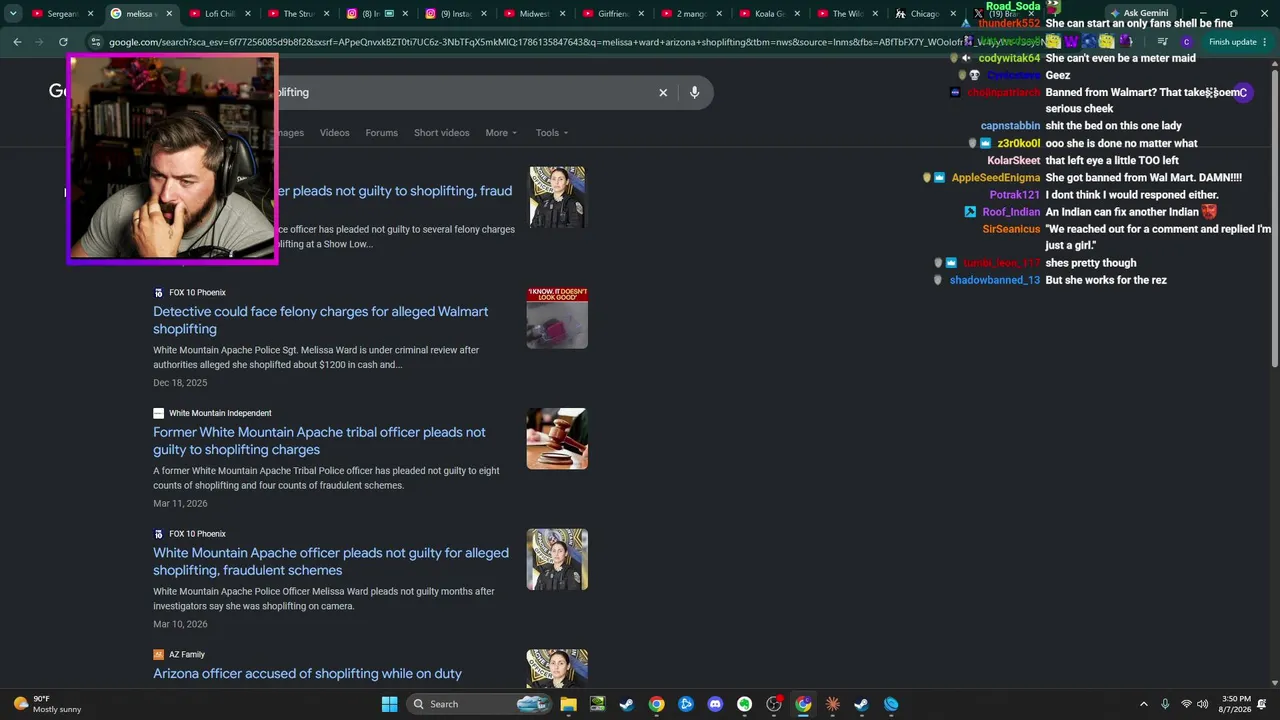Click the page vertical scrollbar
1280x720 pixels.
click(1273, 220)
